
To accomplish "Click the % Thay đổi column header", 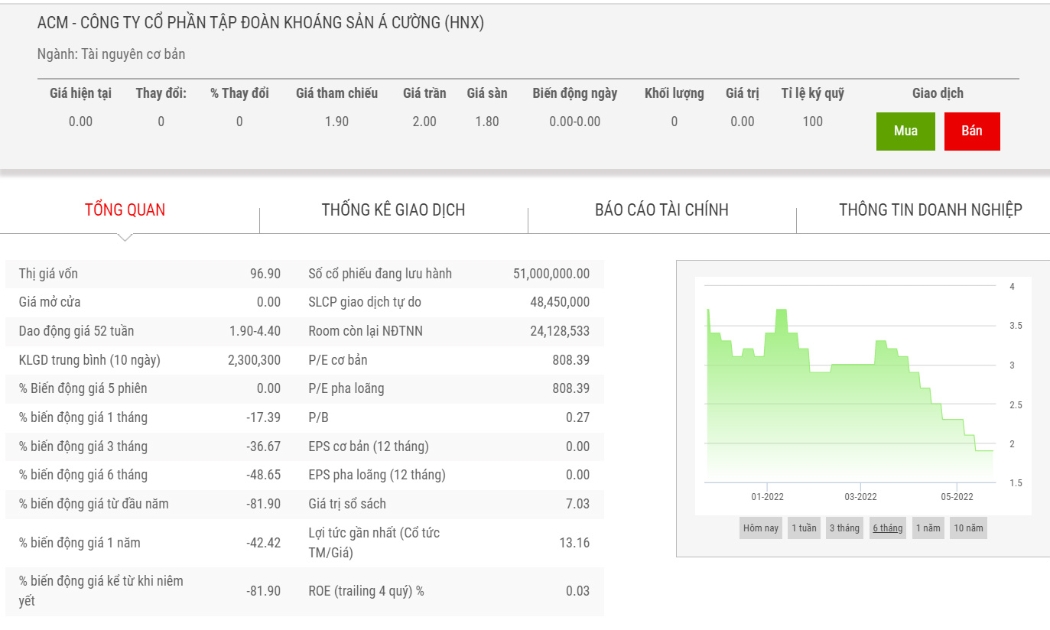I will [239, 94].
